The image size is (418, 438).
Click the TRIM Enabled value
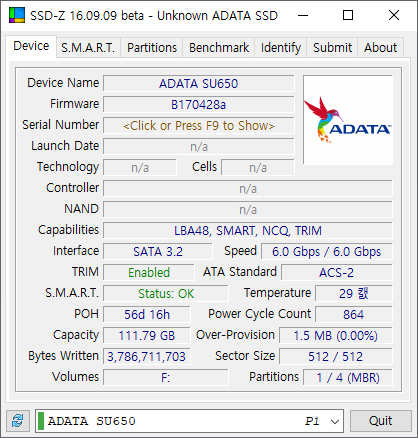pyautogui.click(x=149, y=273)
